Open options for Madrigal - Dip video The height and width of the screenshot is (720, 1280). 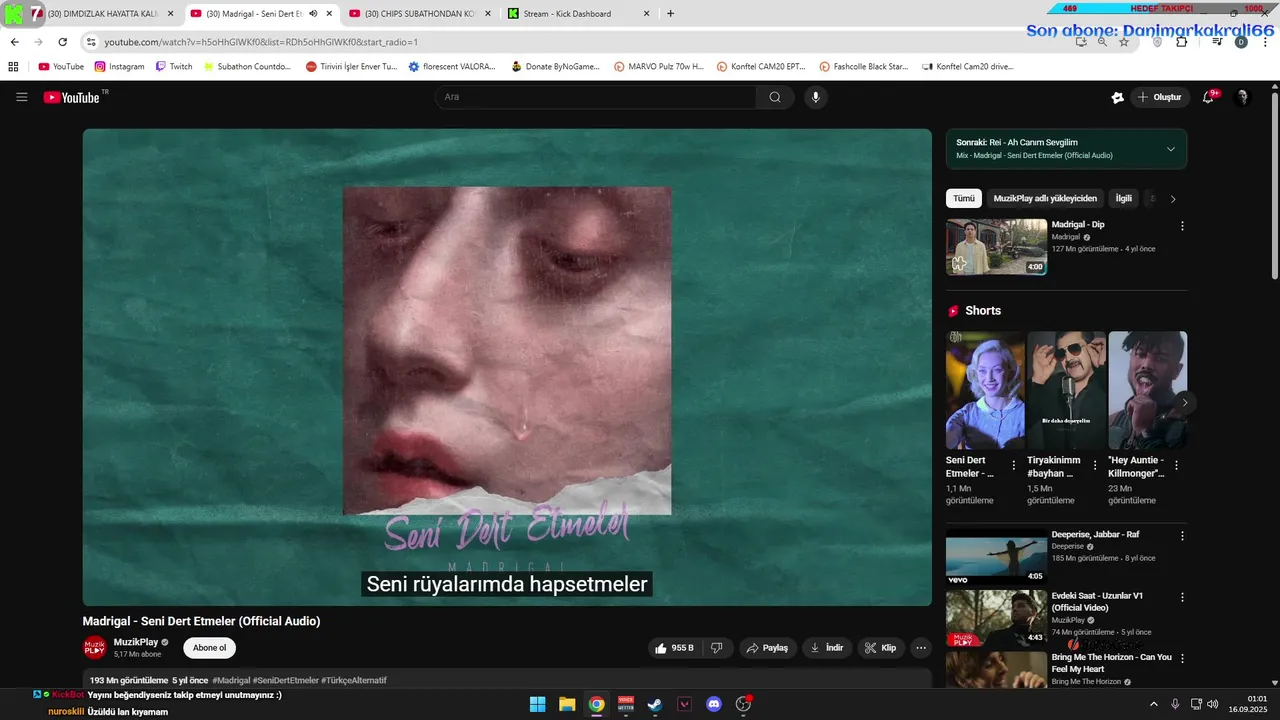[1182, 226]
